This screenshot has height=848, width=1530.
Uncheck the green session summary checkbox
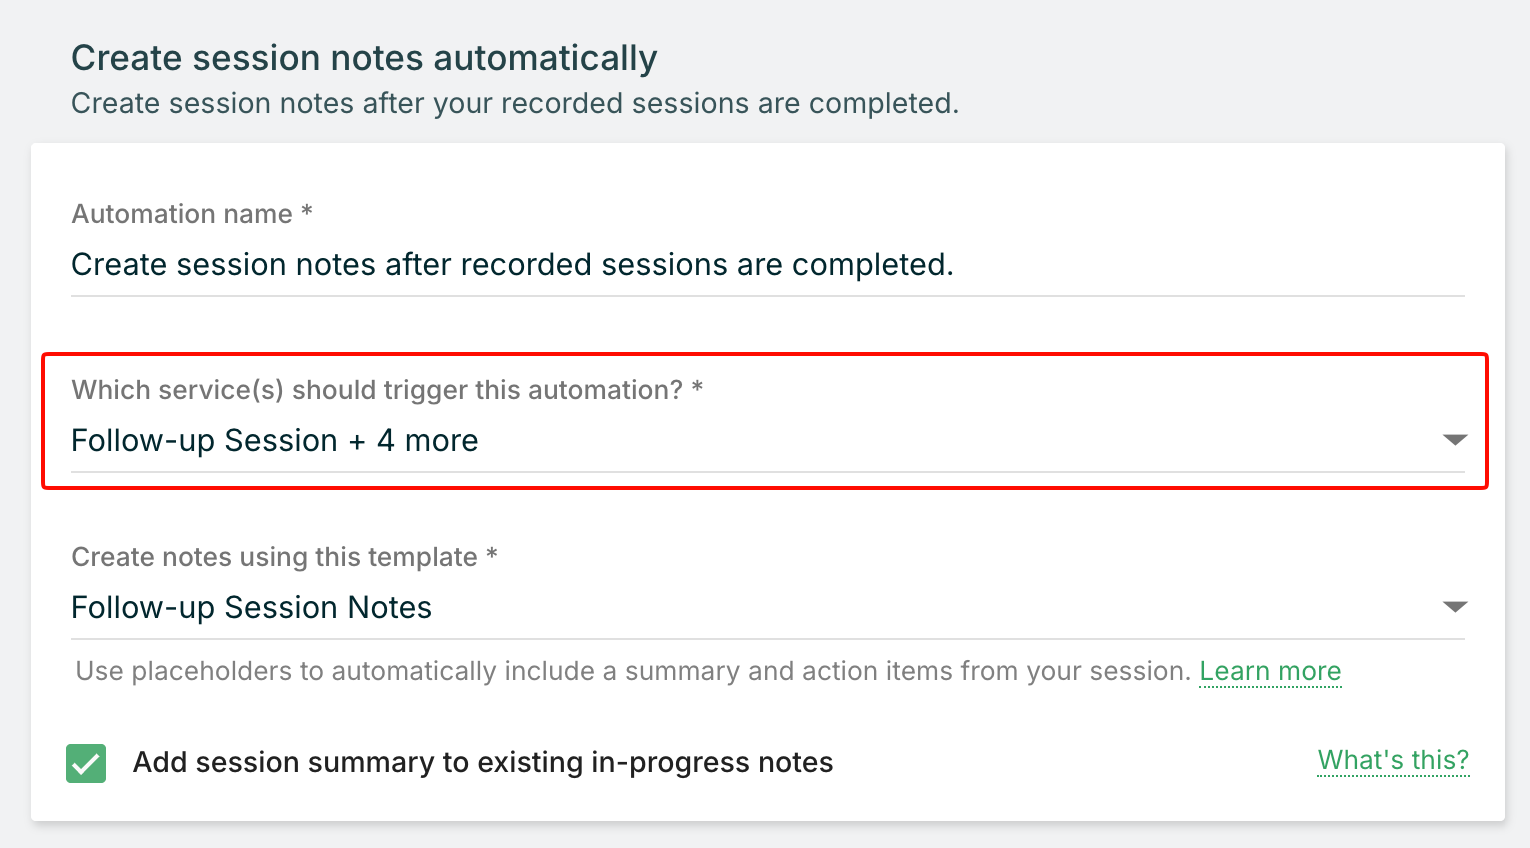coord(86,764)
